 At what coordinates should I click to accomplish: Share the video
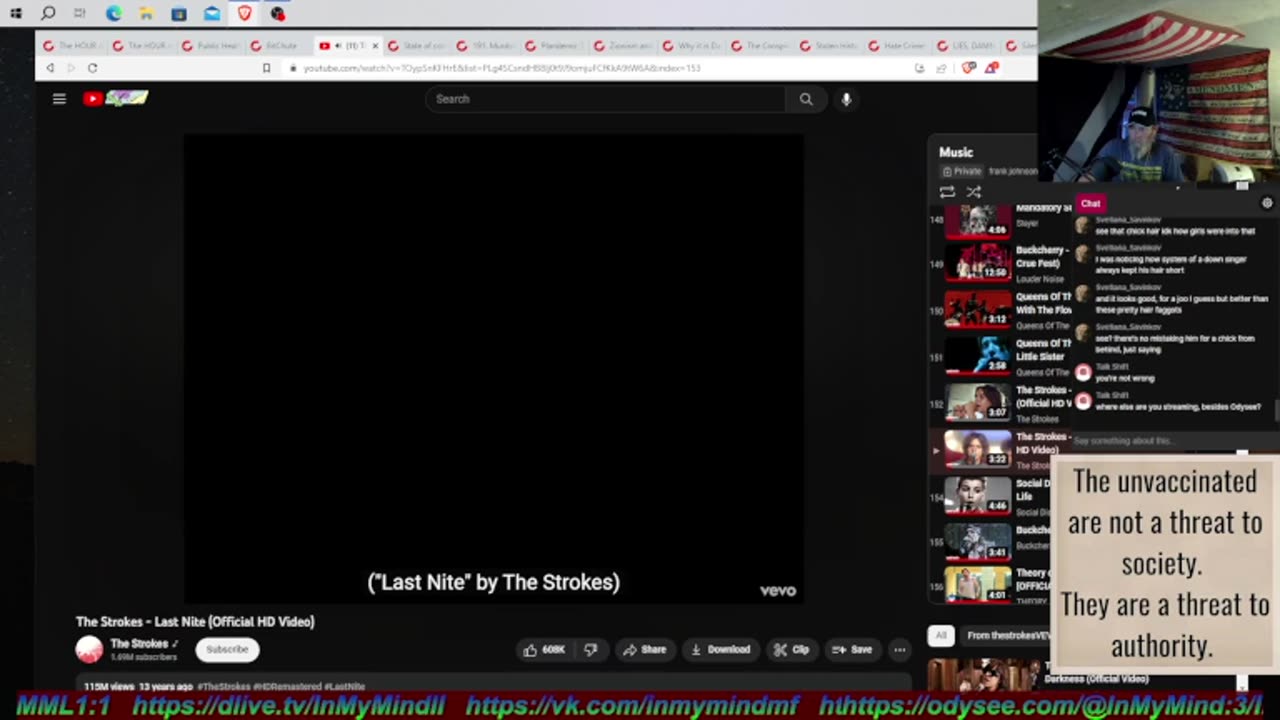click(644, 650)
